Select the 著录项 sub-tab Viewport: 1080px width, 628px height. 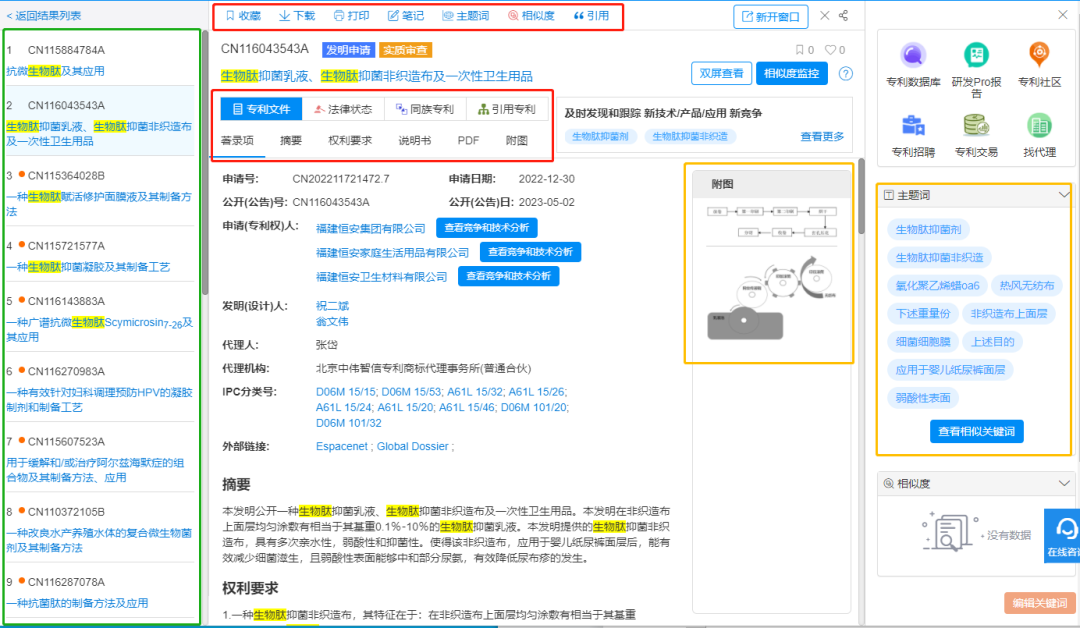pos(238,140)
